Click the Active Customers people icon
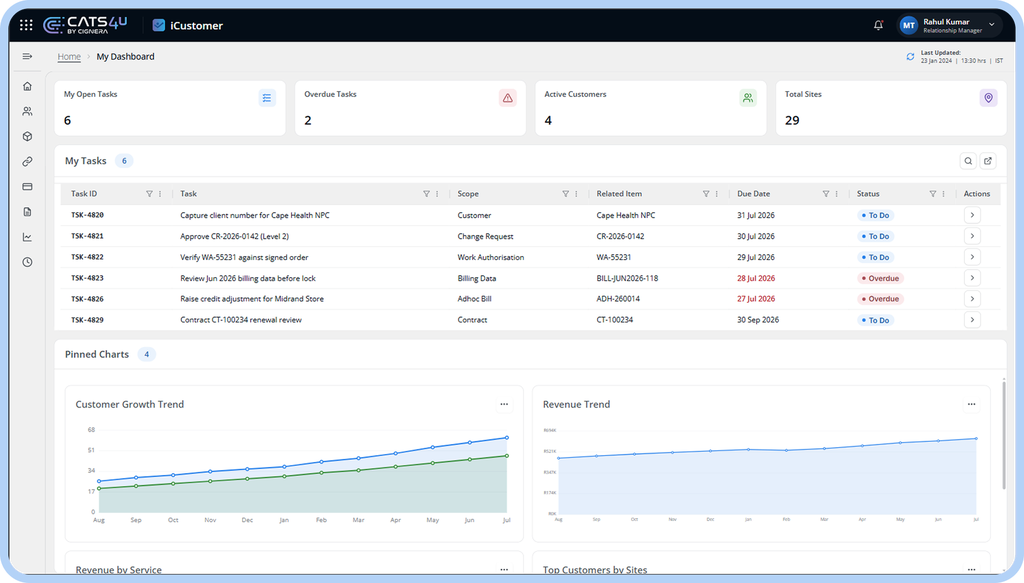This screenshot has width=1024, height=583. point(748,98)
